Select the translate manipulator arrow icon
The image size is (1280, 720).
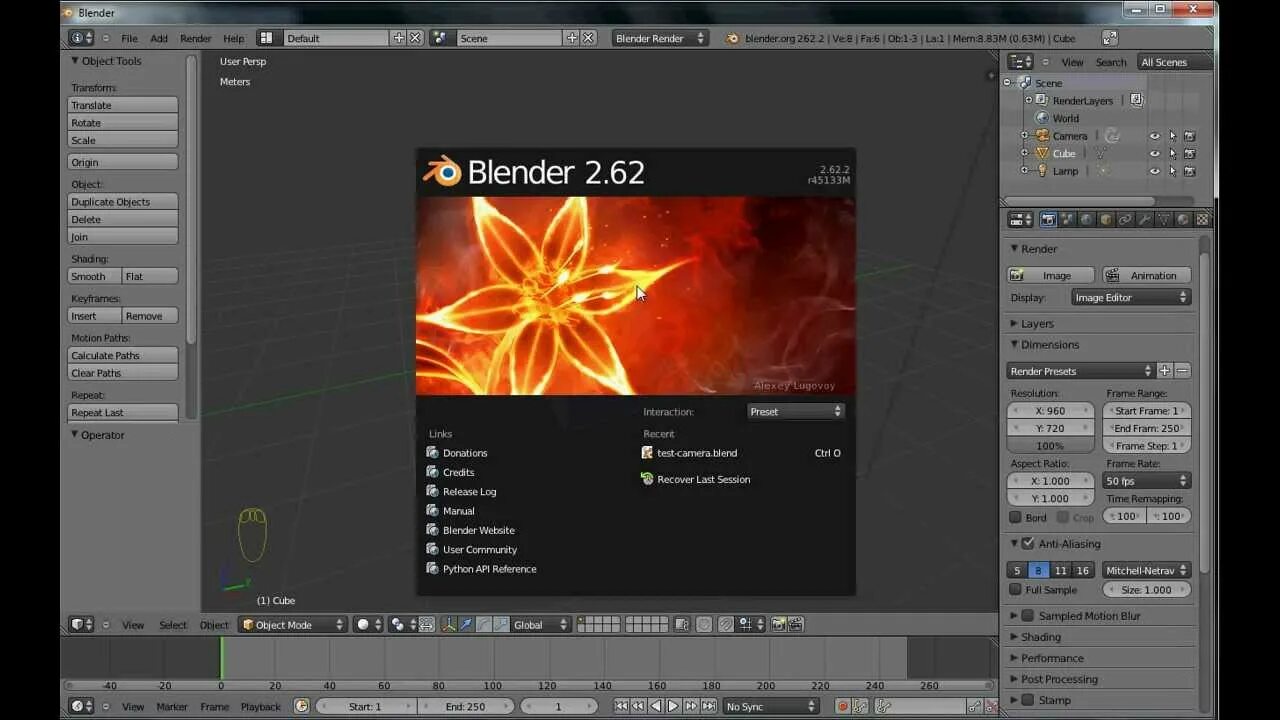[466, 624]
